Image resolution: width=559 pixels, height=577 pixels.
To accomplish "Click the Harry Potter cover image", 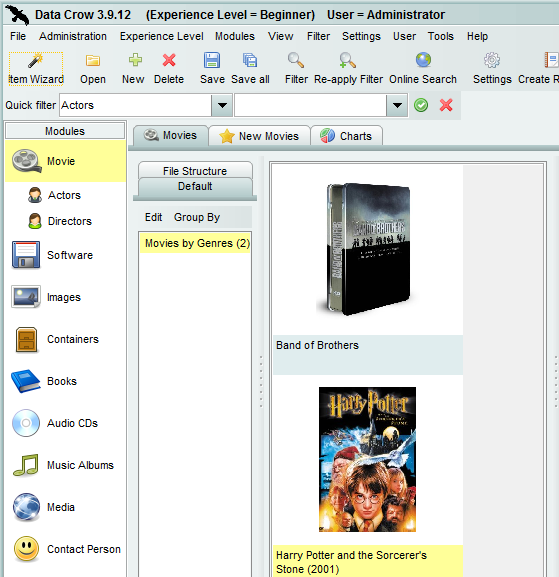I will [x=367, y=459].
